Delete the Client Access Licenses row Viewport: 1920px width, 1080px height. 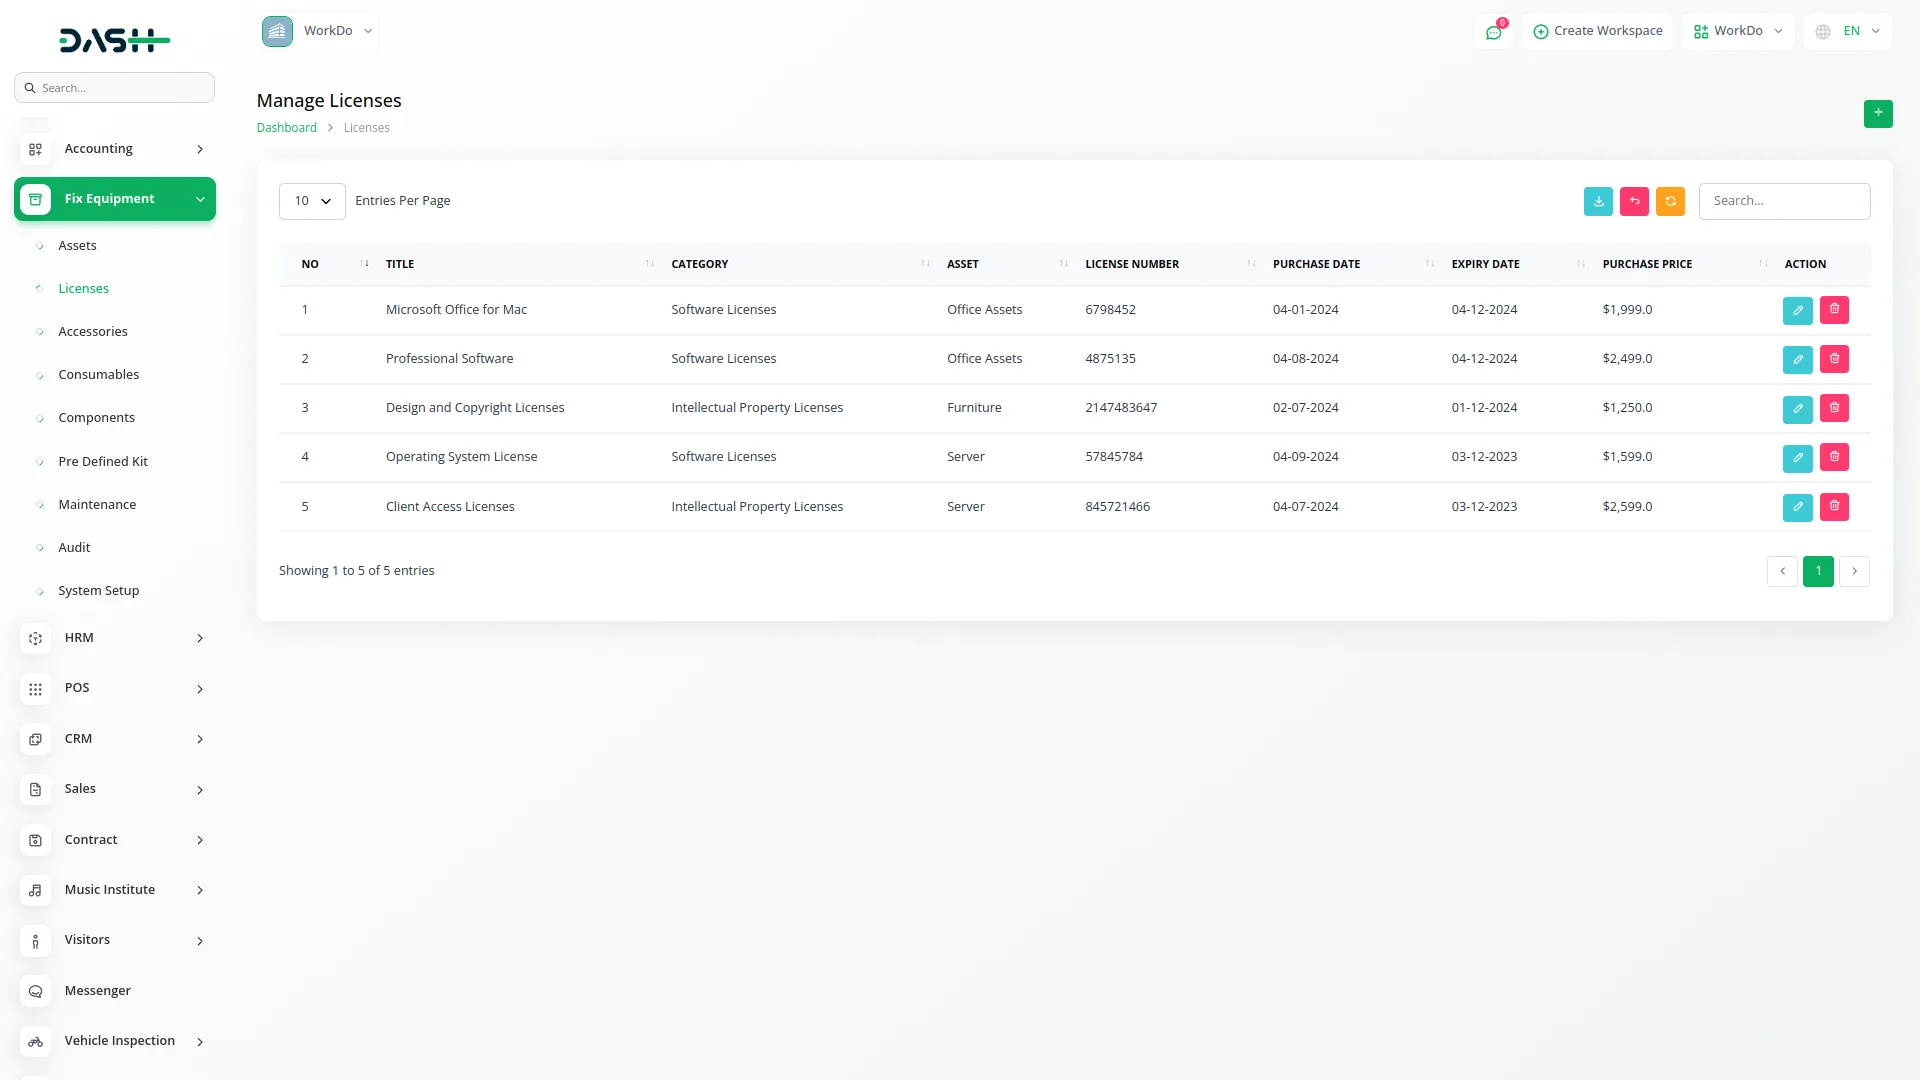(1834, 507)
